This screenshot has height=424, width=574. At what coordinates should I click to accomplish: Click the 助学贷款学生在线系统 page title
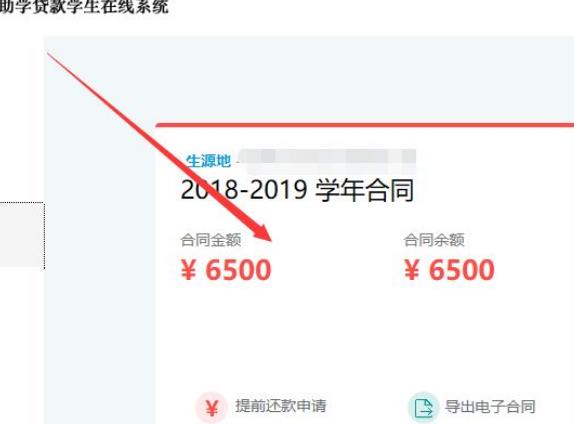pyautogui.click(x=84, y=7)
